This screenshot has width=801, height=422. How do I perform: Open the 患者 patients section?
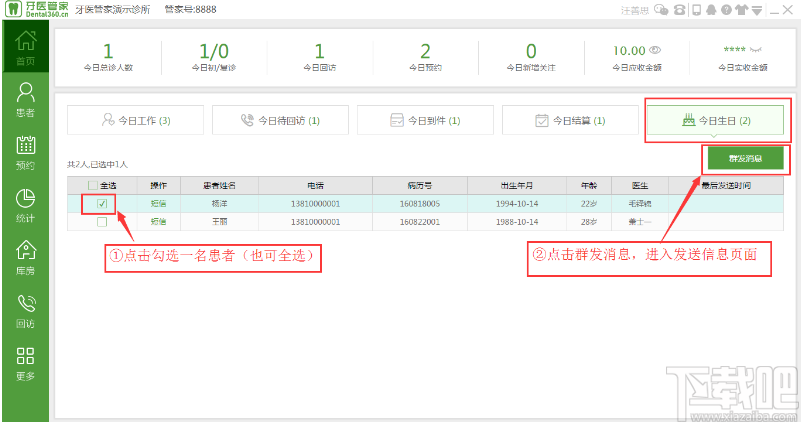[x=26, y=100]
